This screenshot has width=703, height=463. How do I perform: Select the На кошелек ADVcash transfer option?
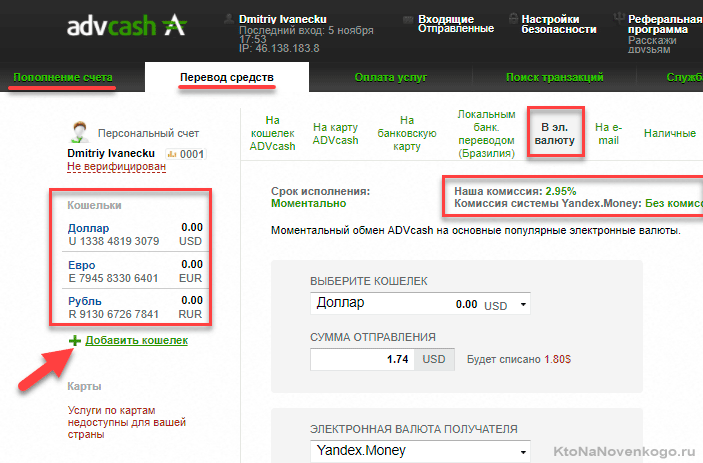(273, 133)
